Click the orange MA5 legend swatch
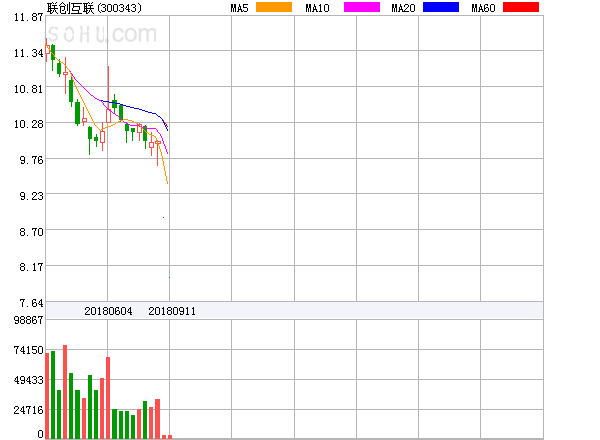The image size is (600, 440). (x=274, y=8)
